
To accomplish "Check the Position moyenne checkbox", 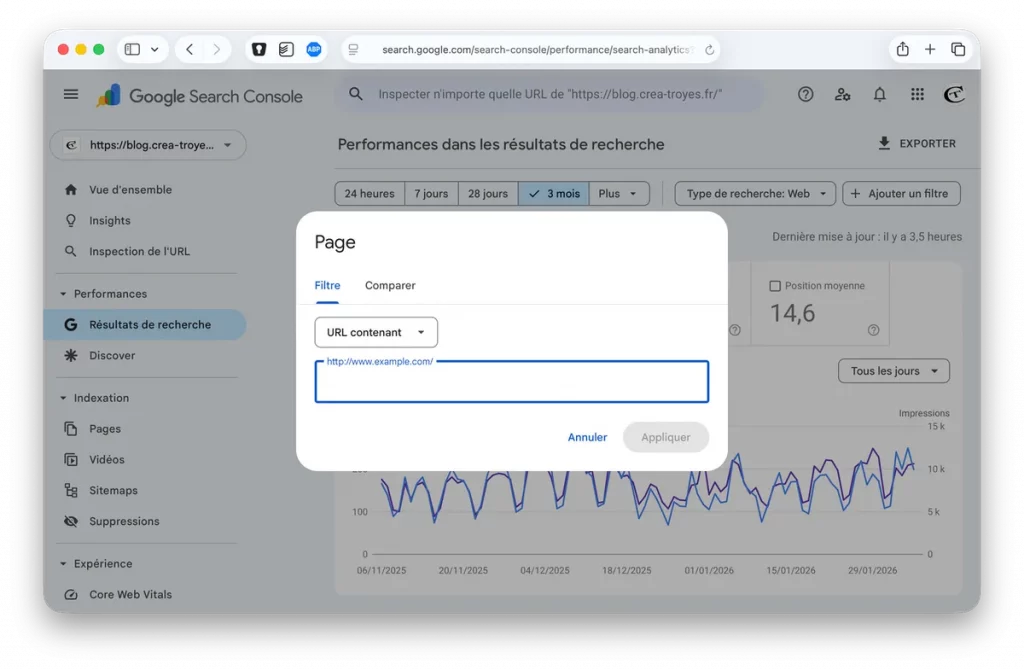I will [776, 285].
